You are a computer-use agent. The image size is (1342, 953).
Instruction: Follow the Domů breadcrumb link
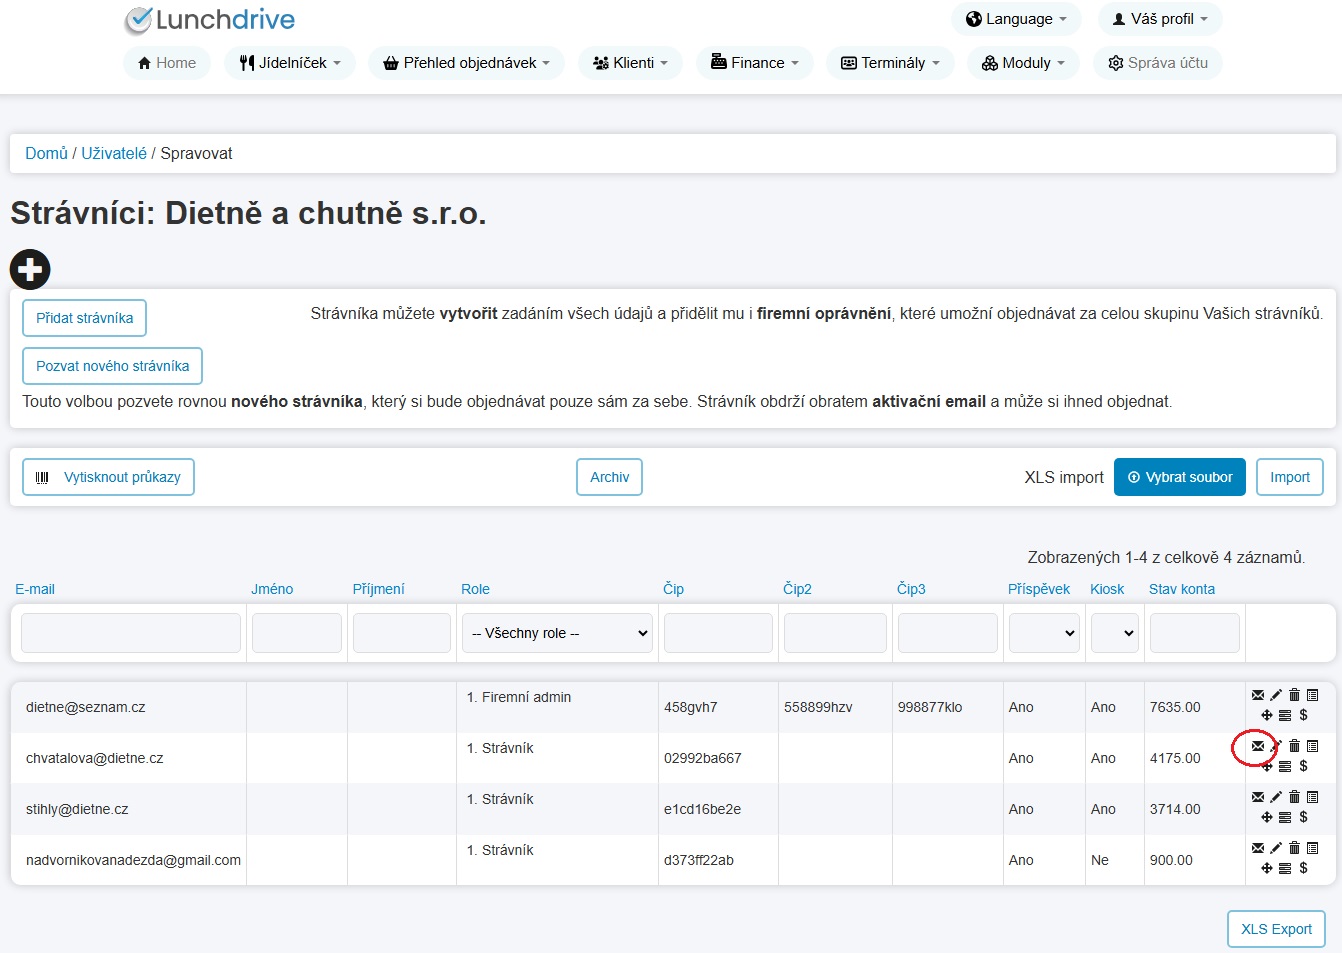(x=46, y=153)
